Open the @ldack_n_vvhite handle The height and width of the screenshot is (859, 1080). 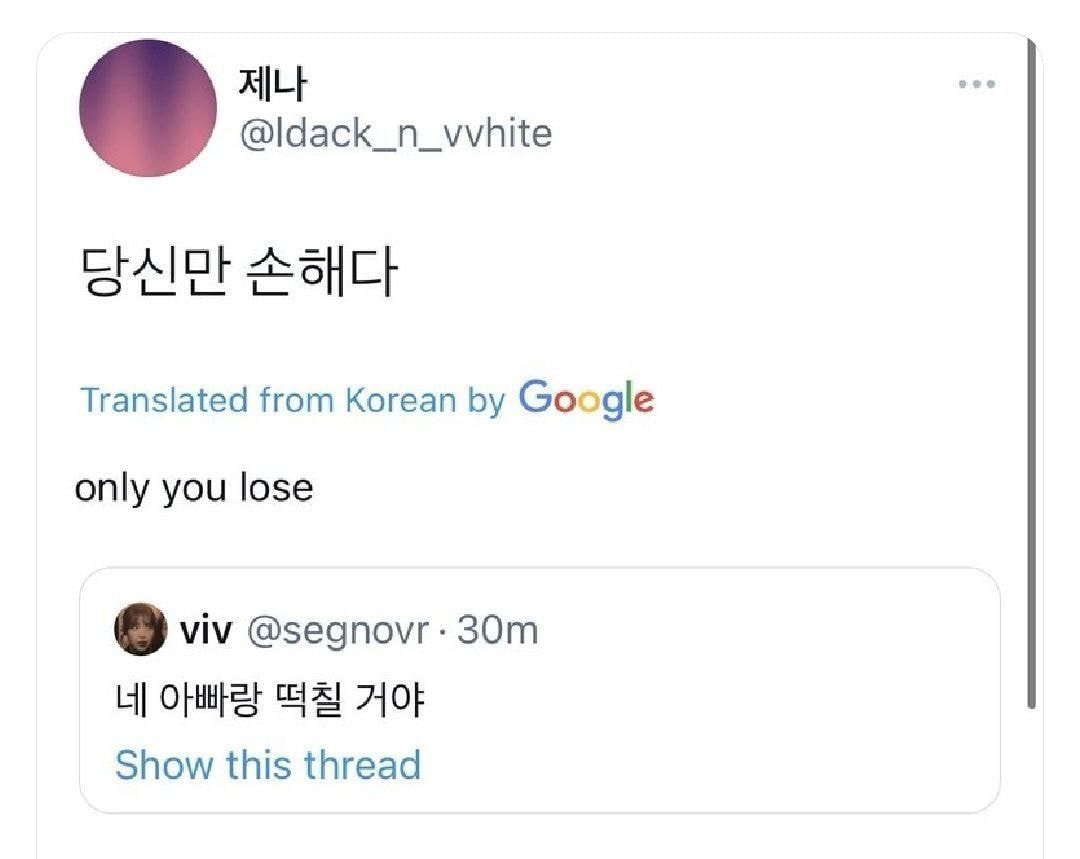click(395, 133)
